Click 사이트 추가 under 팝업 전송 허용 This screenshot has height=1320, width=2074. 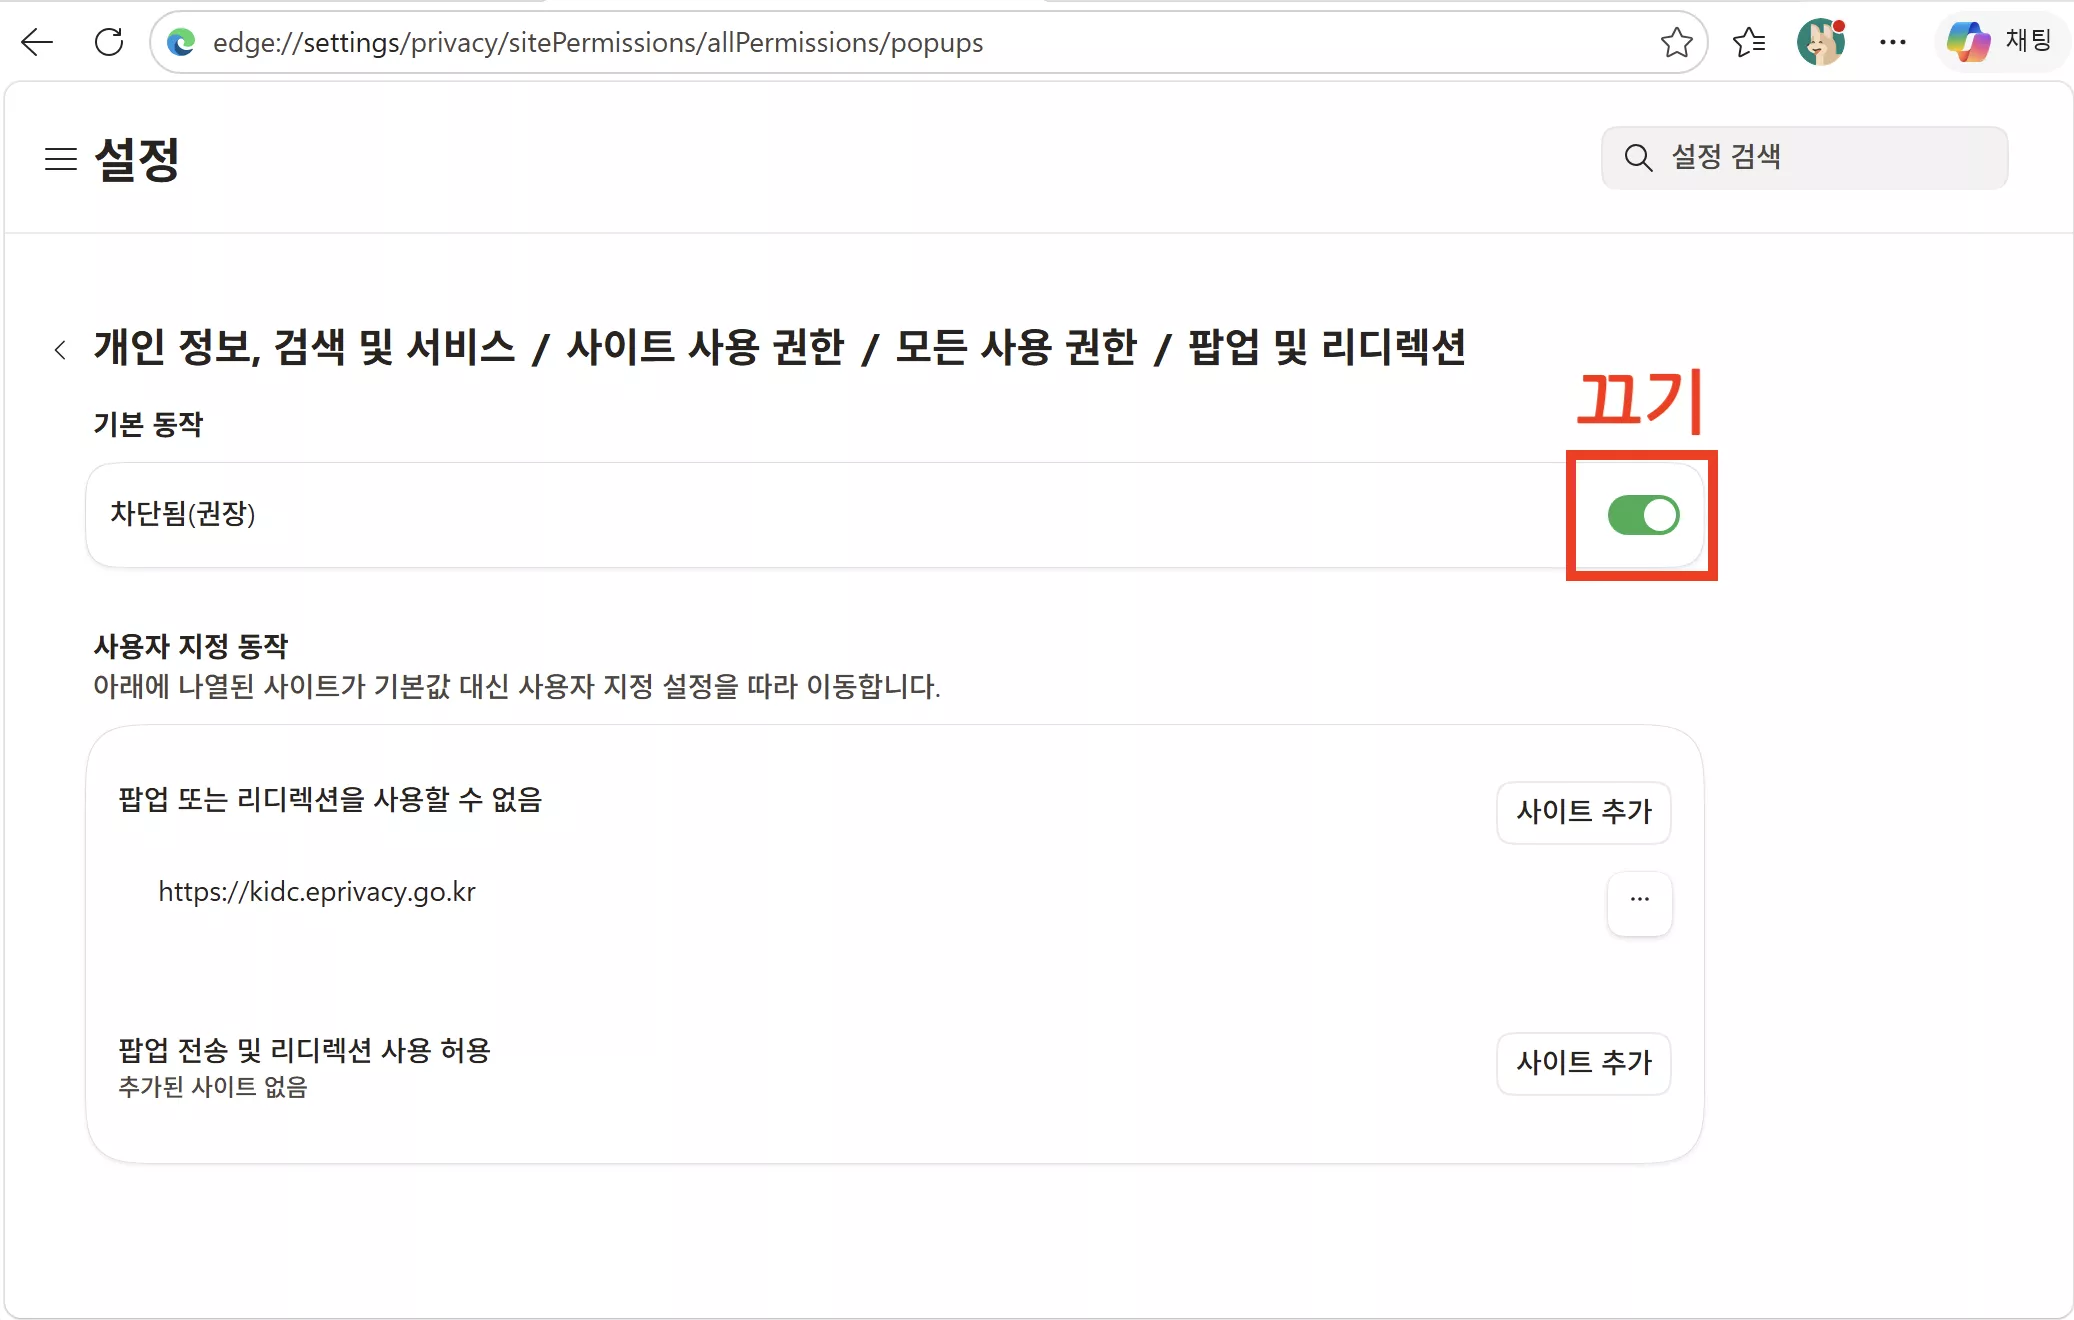(1583, 1064)
